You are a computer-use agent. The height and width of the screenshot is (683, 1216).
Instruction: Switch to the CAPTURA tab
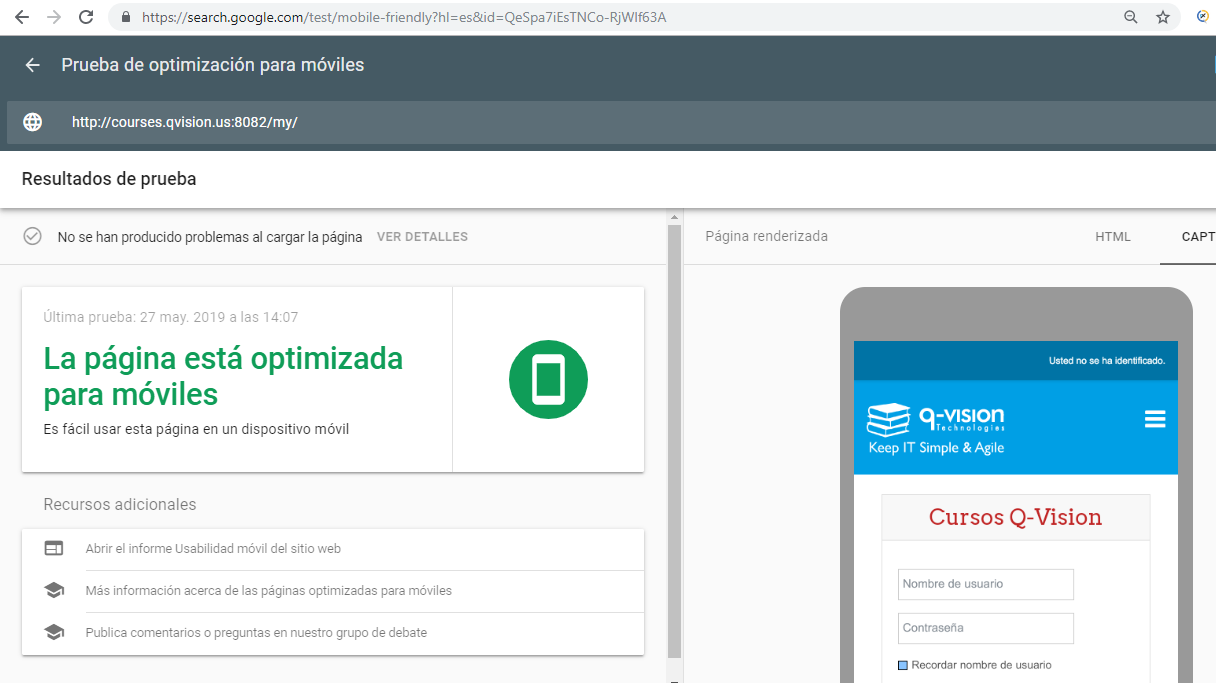click(x=1197, y=237)
